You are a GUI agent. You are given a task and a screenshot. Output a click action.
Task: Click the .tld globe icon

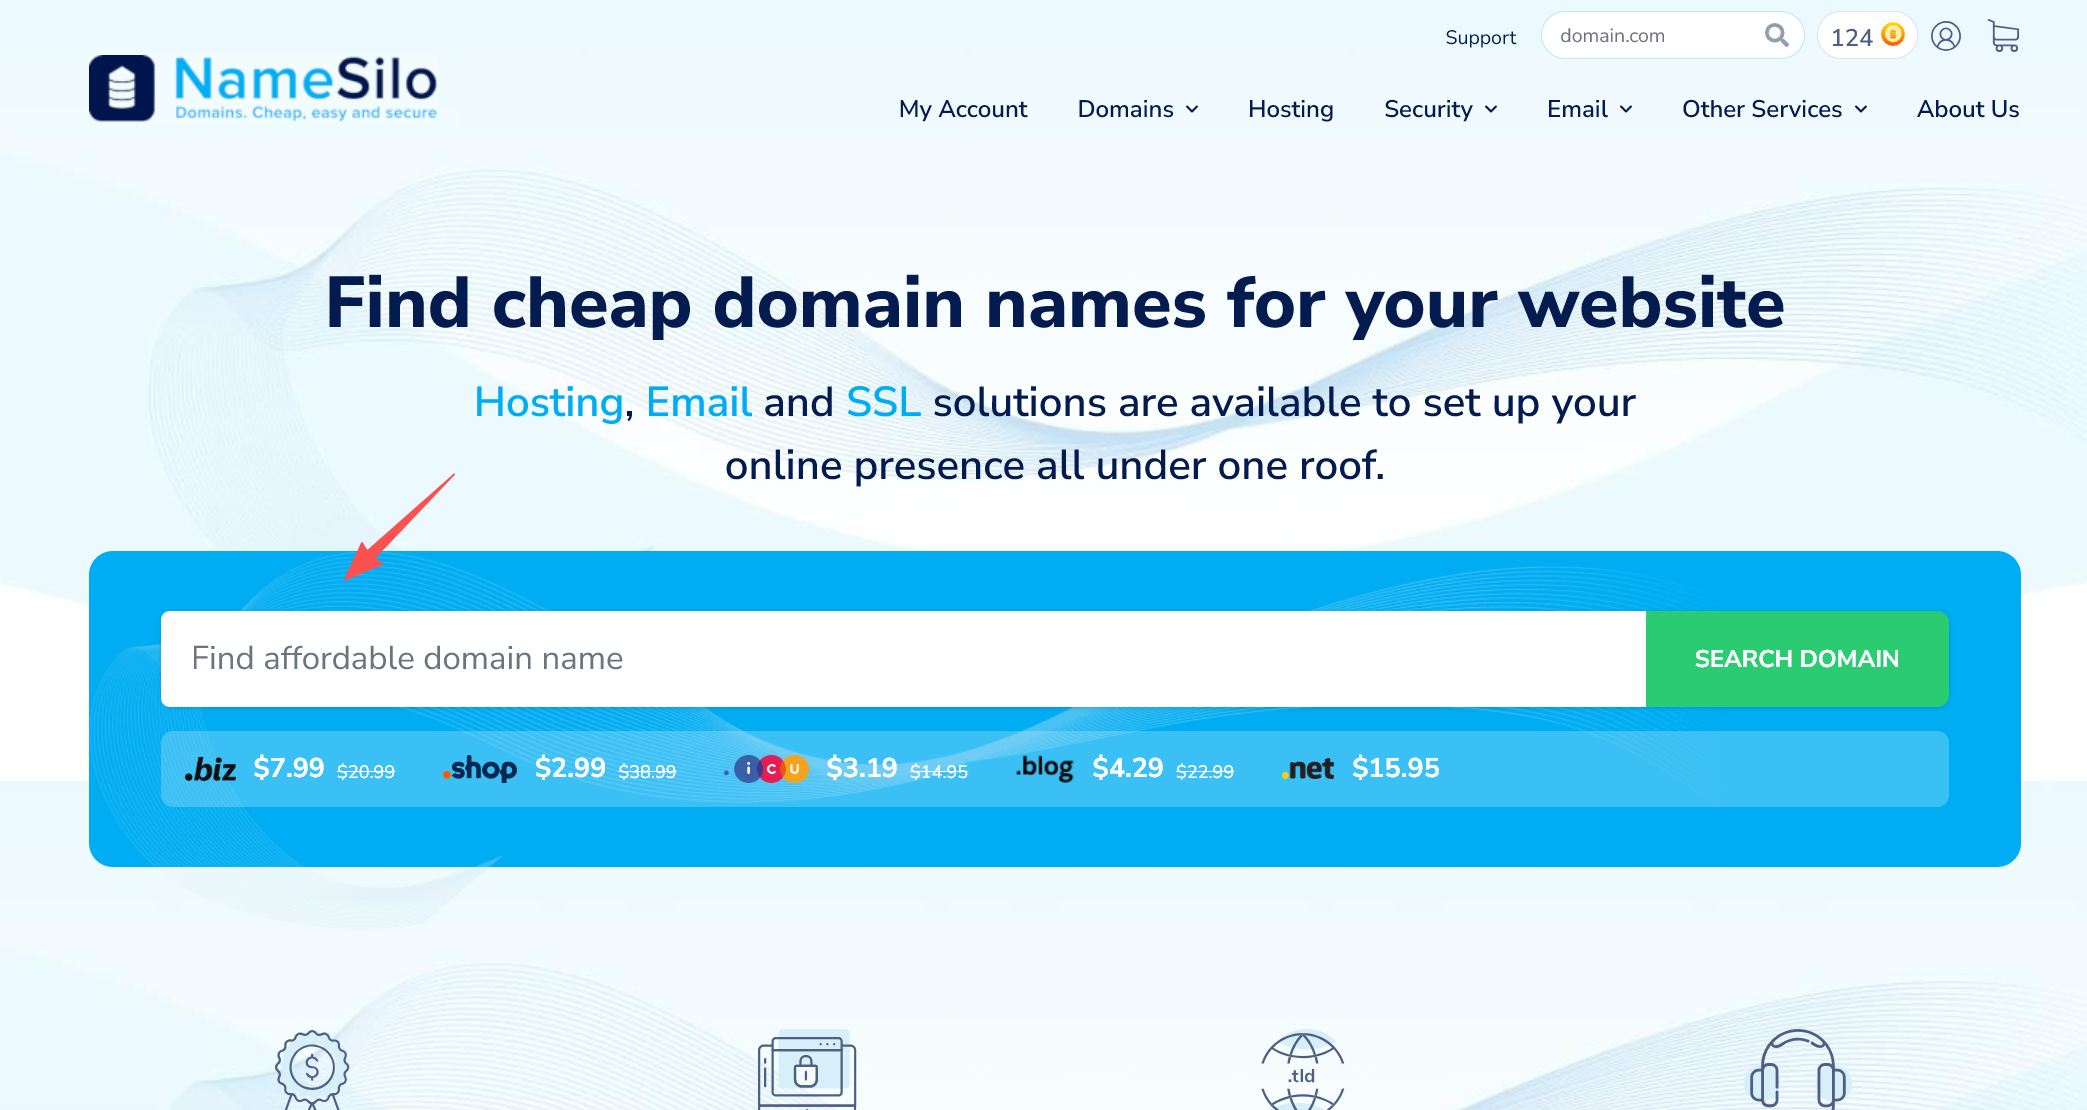click(1301, 1074)
